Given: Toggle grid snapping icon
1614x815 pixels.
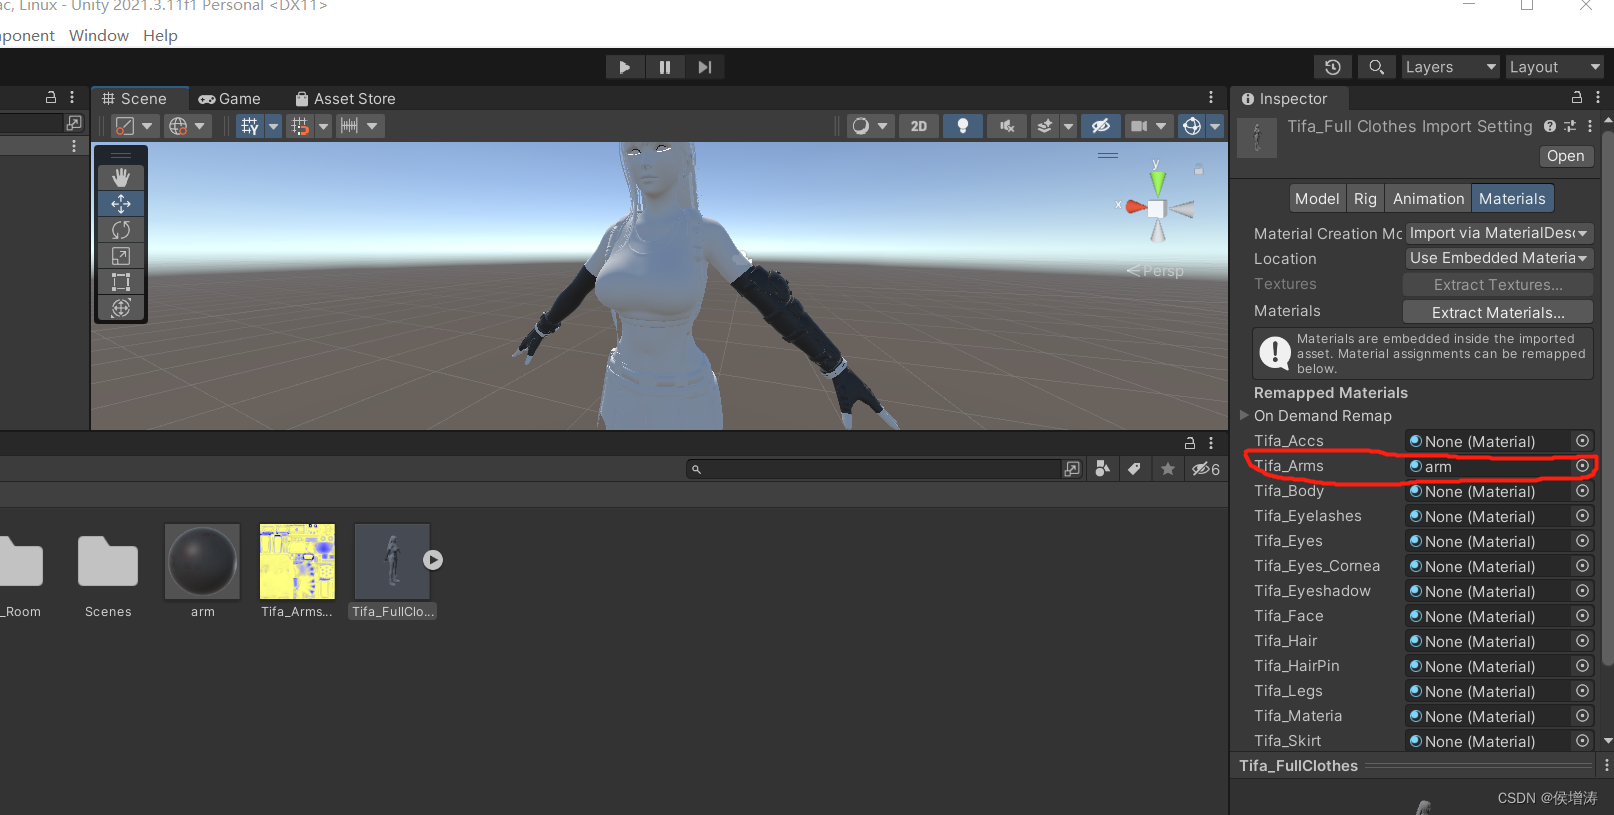Looking at the screenshot, I should 300,126.
